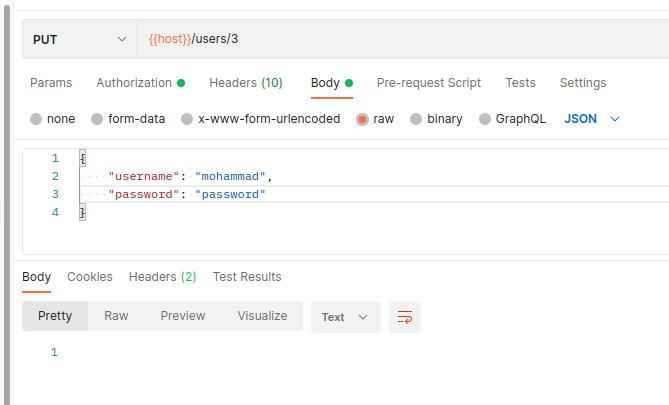Switch to the Params tab
This screenshot has width=669, height=405.
pyautogui.click(x=51, y=83)
